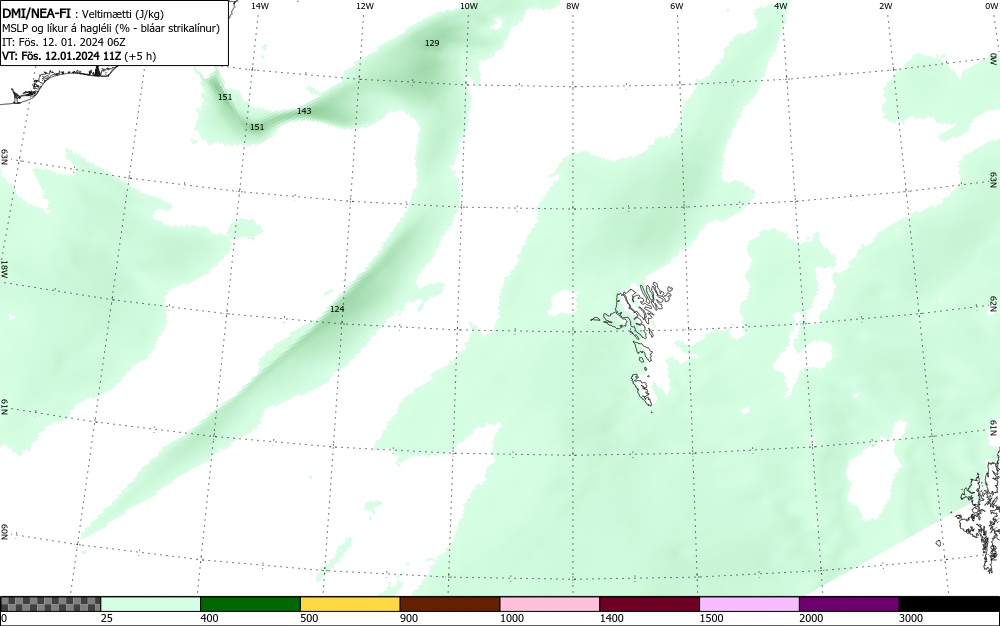The width and height of the screenshot is (1000, 626).
Task: Click the yellow 500–900 legend swatch
Action: click(350, 604)
